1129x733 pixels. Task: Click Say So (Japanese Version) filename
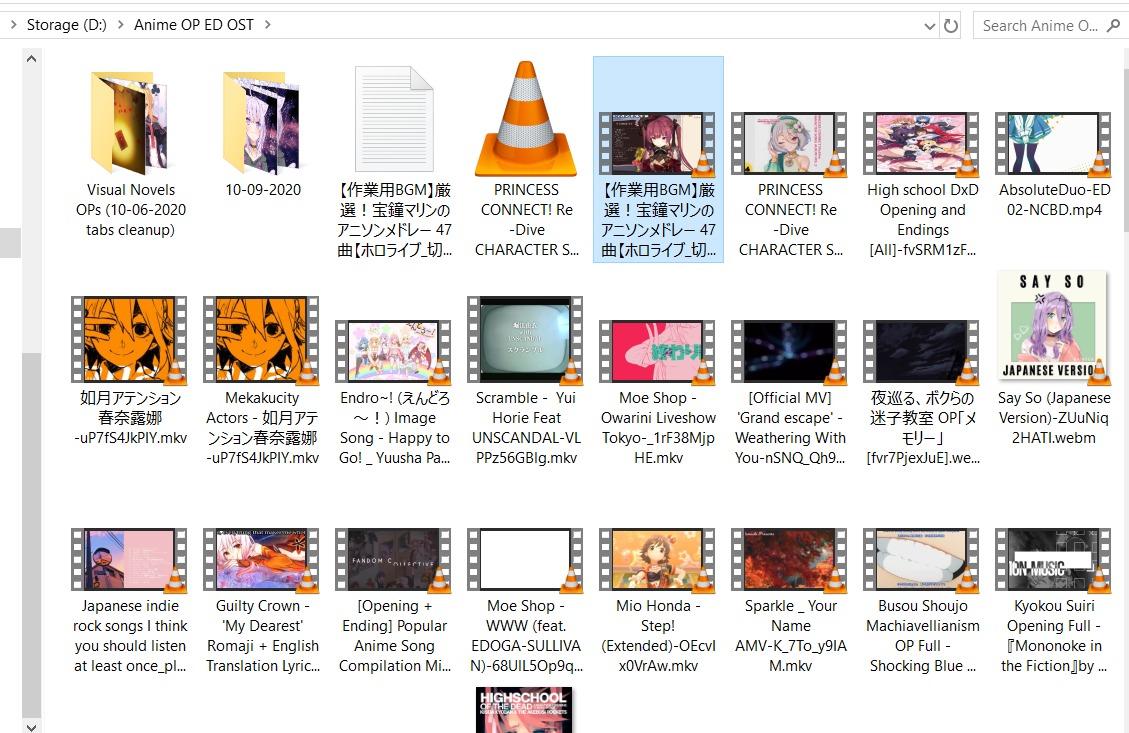click(1053, 418)
